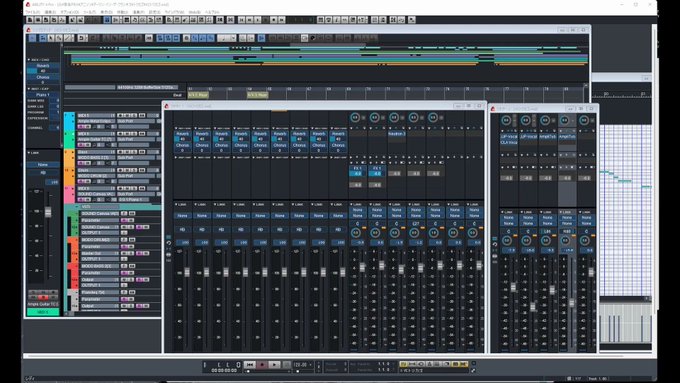The width and height of the screenshot is (680, 383).
Task: Collapse Link section of first mixer's first channel
Action: 176,204
